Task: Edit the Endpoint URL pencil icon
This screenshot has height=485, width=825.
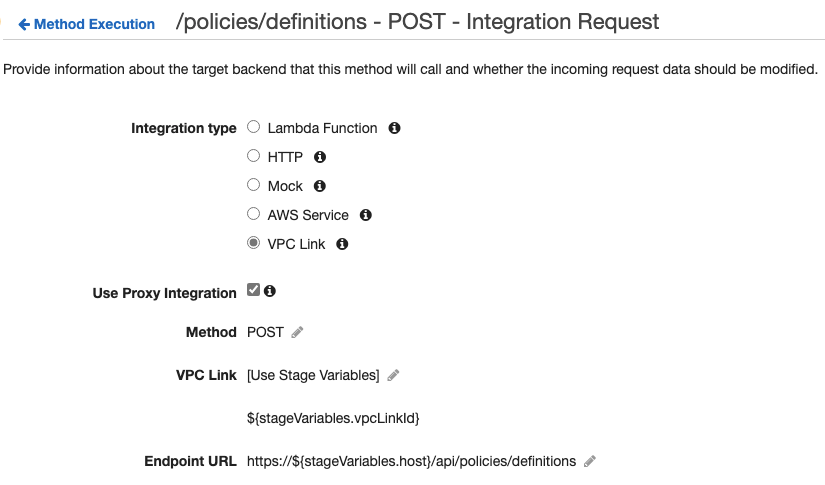Action: click(590, 461)
